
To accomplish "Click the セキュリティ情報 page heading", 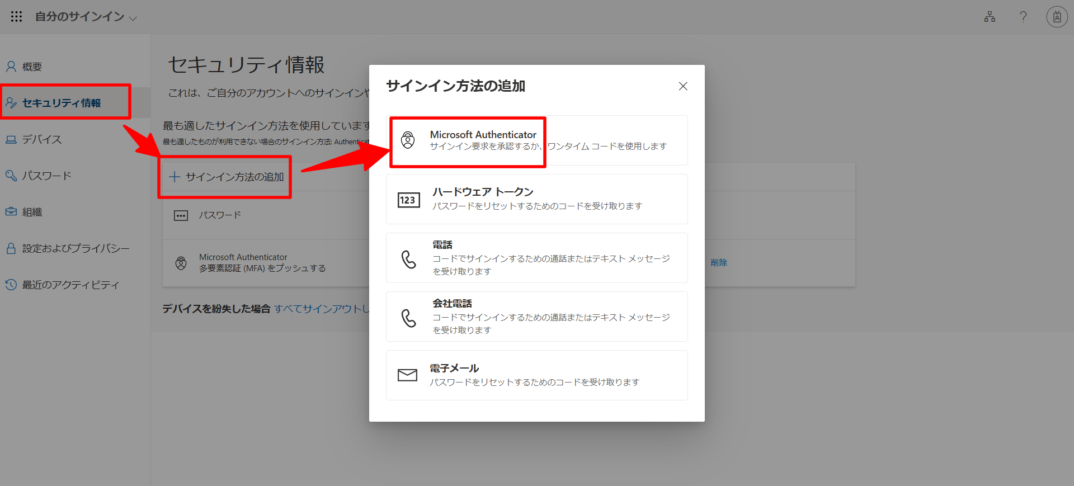I will [246, 65].
